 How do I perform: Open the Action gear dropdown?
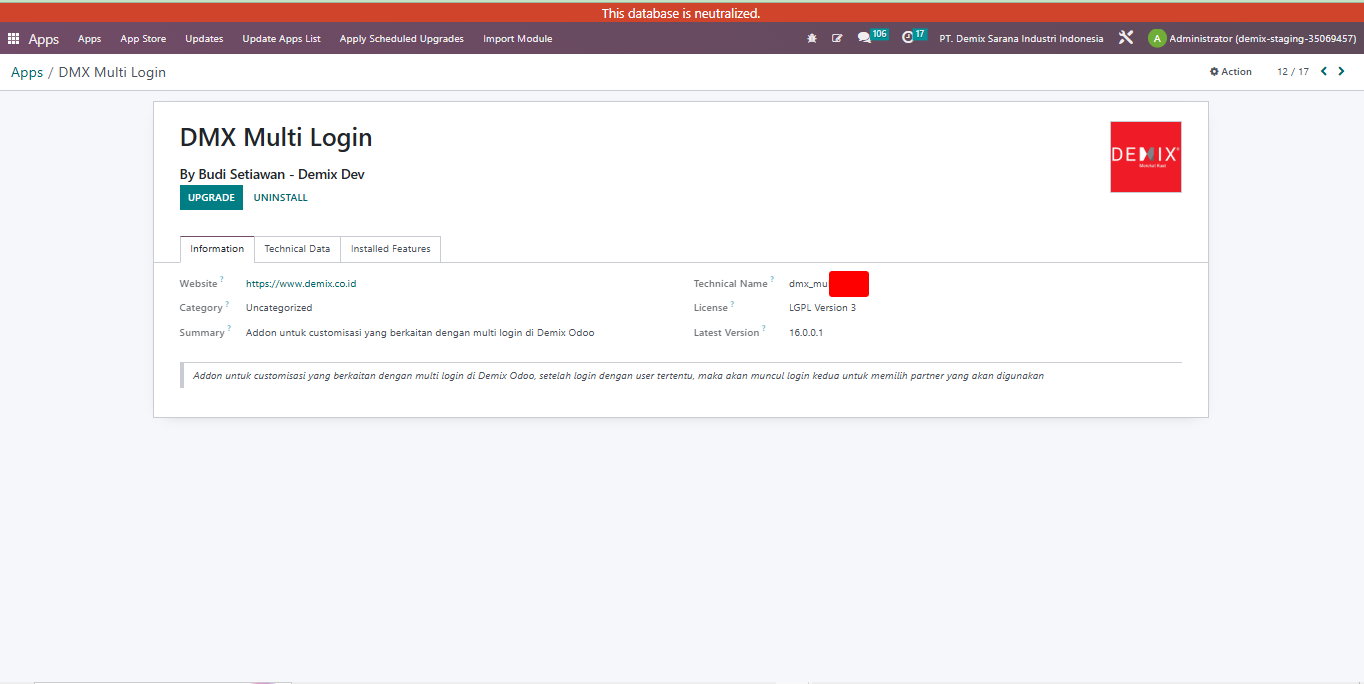1231,72
